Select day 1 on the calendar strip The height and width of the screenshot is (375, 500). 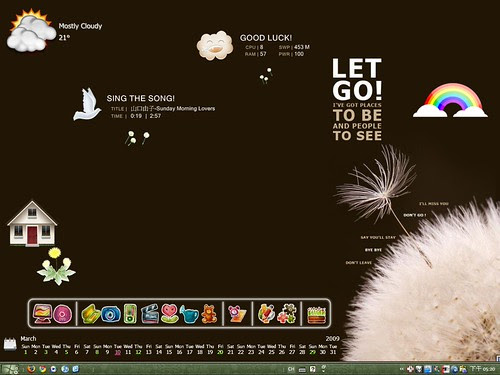pos(26,352)
